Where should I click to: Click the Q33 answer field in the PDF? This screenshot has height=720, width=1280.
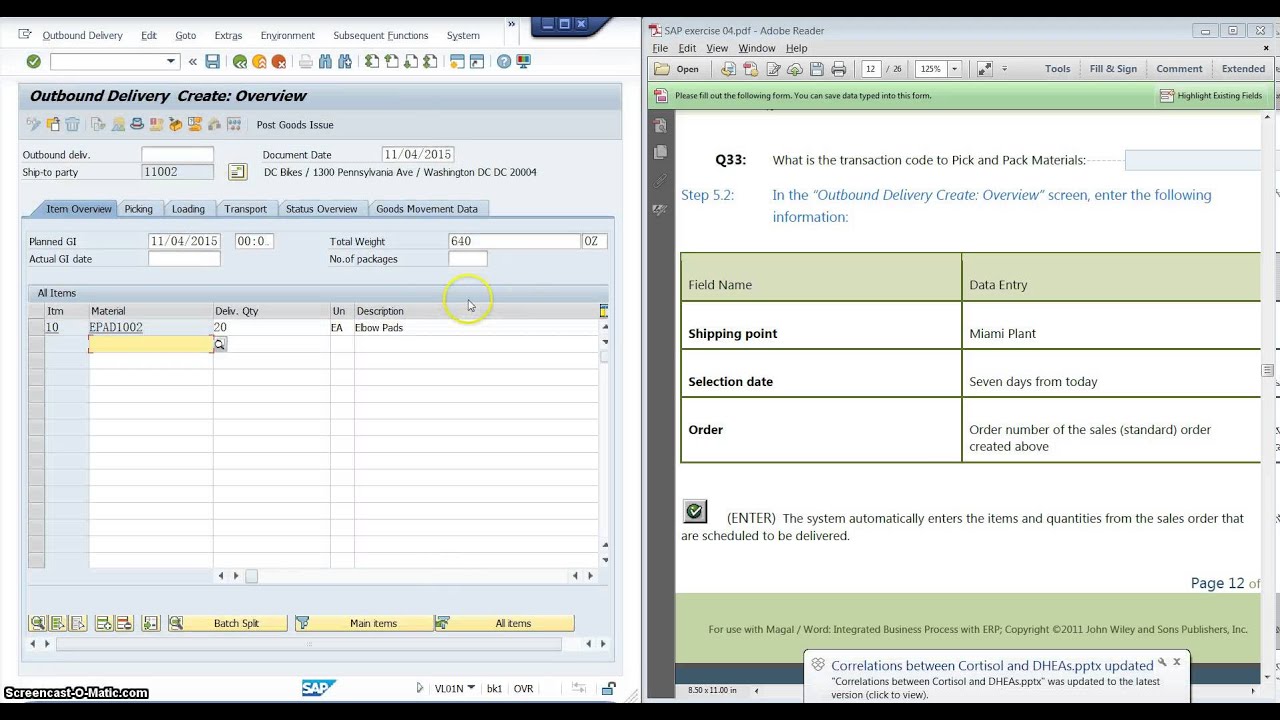[x=1192, y=160]
